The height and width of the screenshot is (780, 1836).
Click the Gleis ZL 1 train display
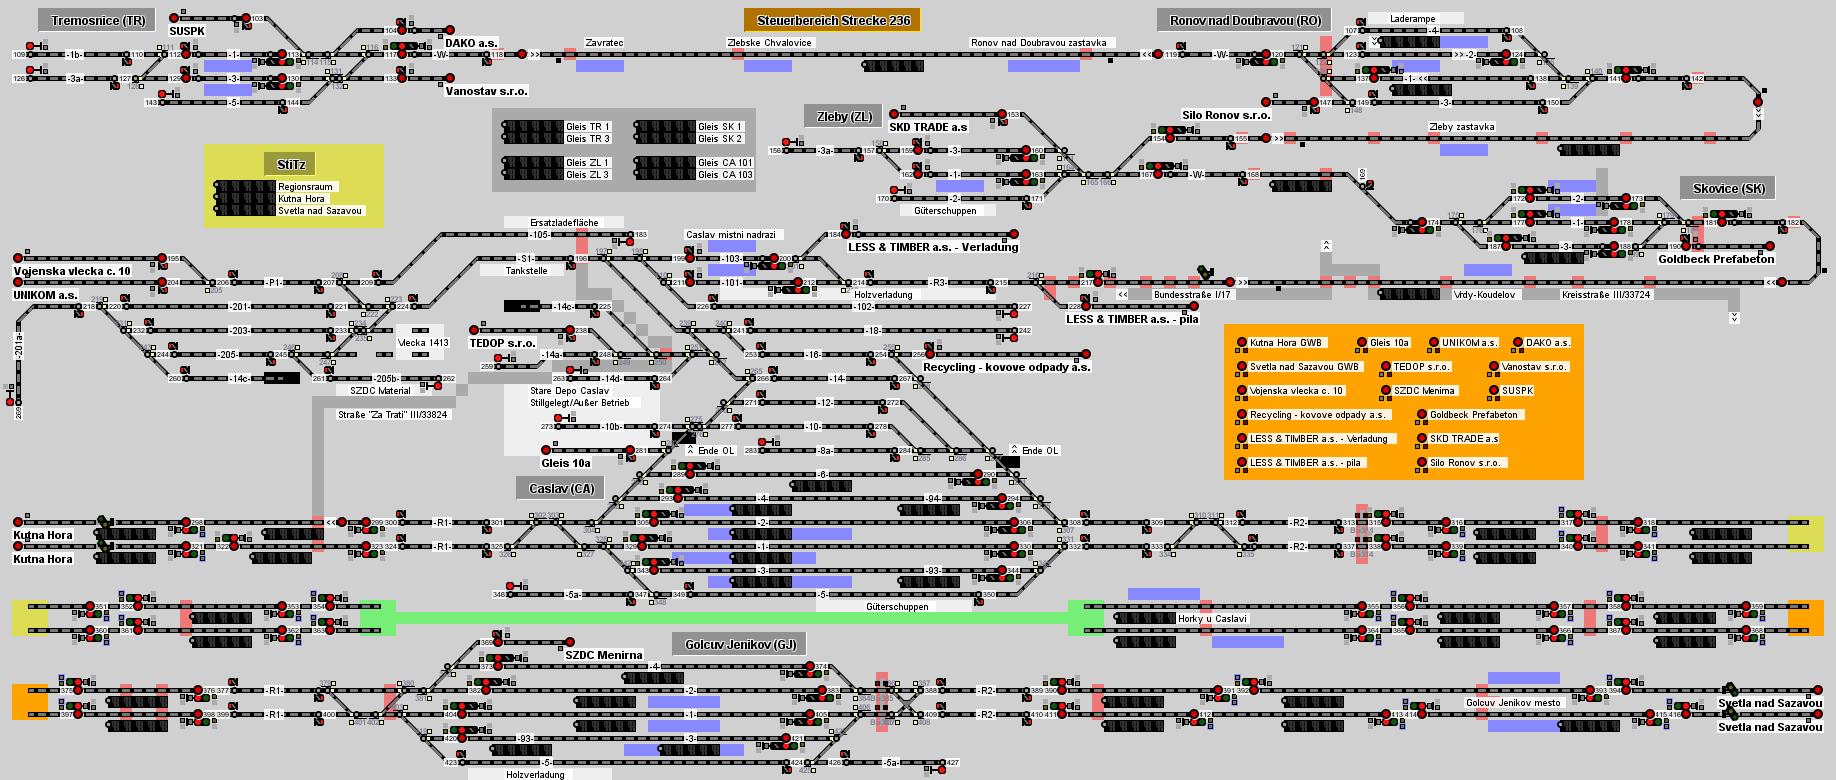point(532,163)
